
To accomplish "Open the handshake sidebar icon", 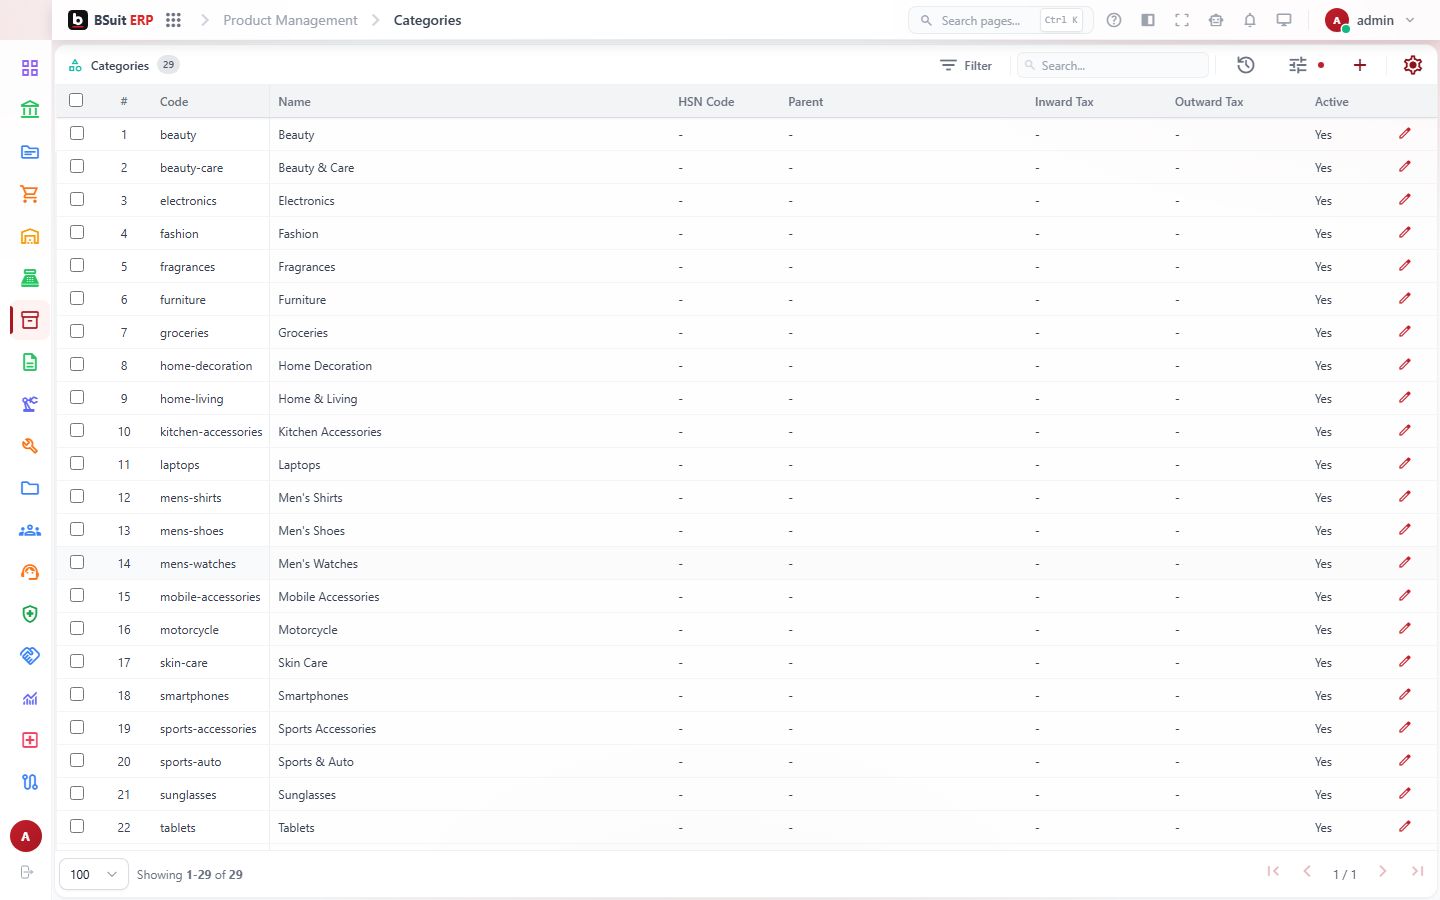I will 30,656.
